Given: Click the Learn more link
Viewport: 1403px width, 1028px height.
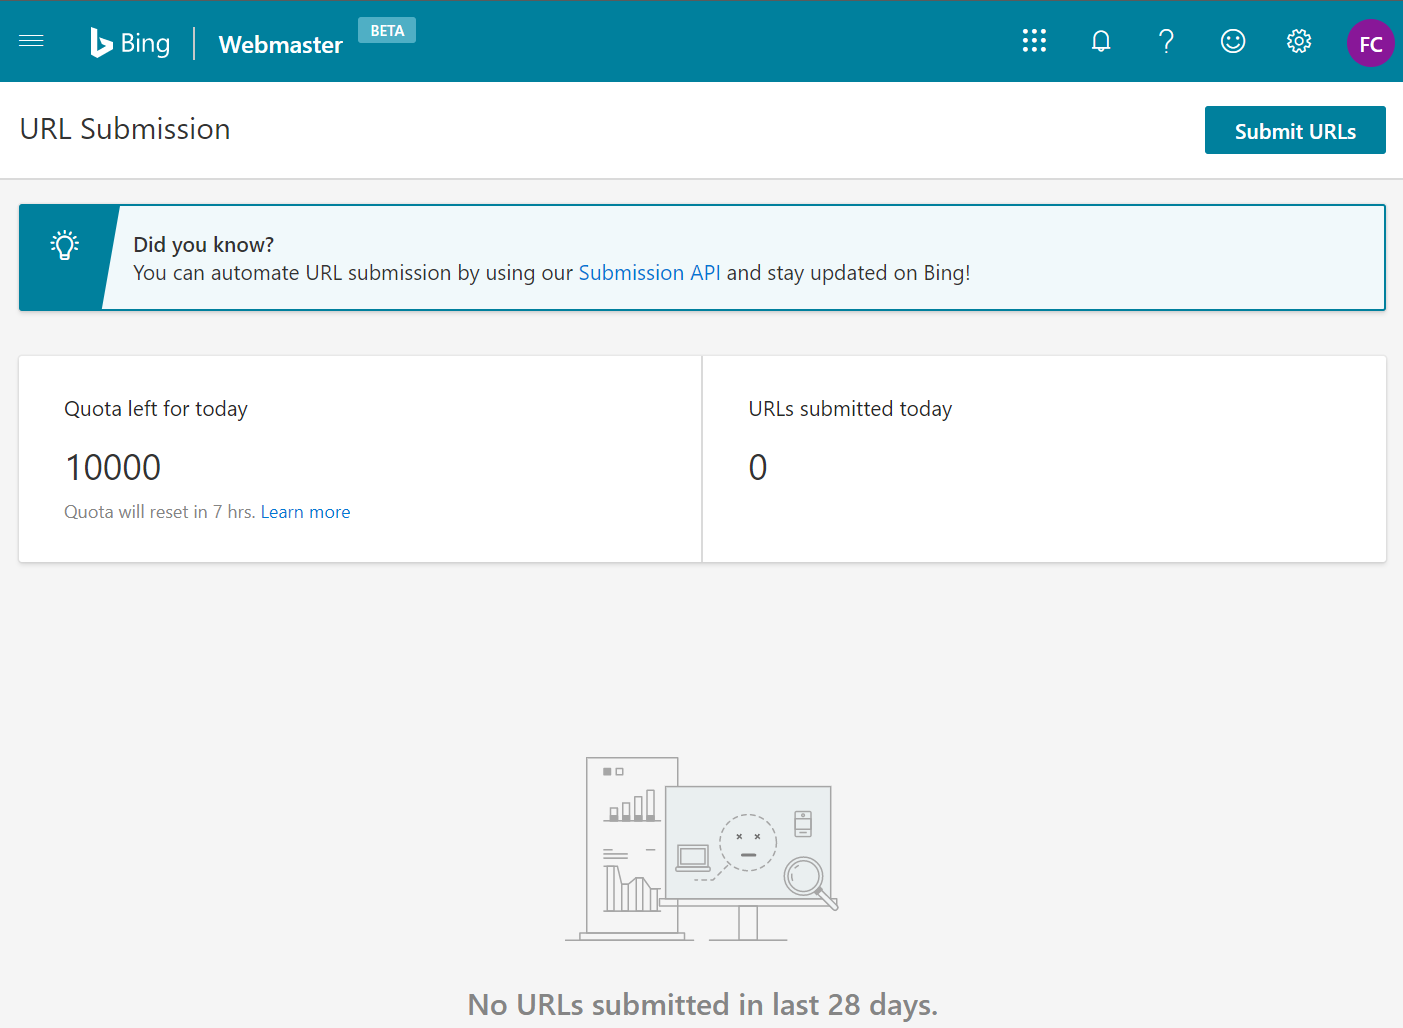Looking at the screenshot, I should pos(305,511).
